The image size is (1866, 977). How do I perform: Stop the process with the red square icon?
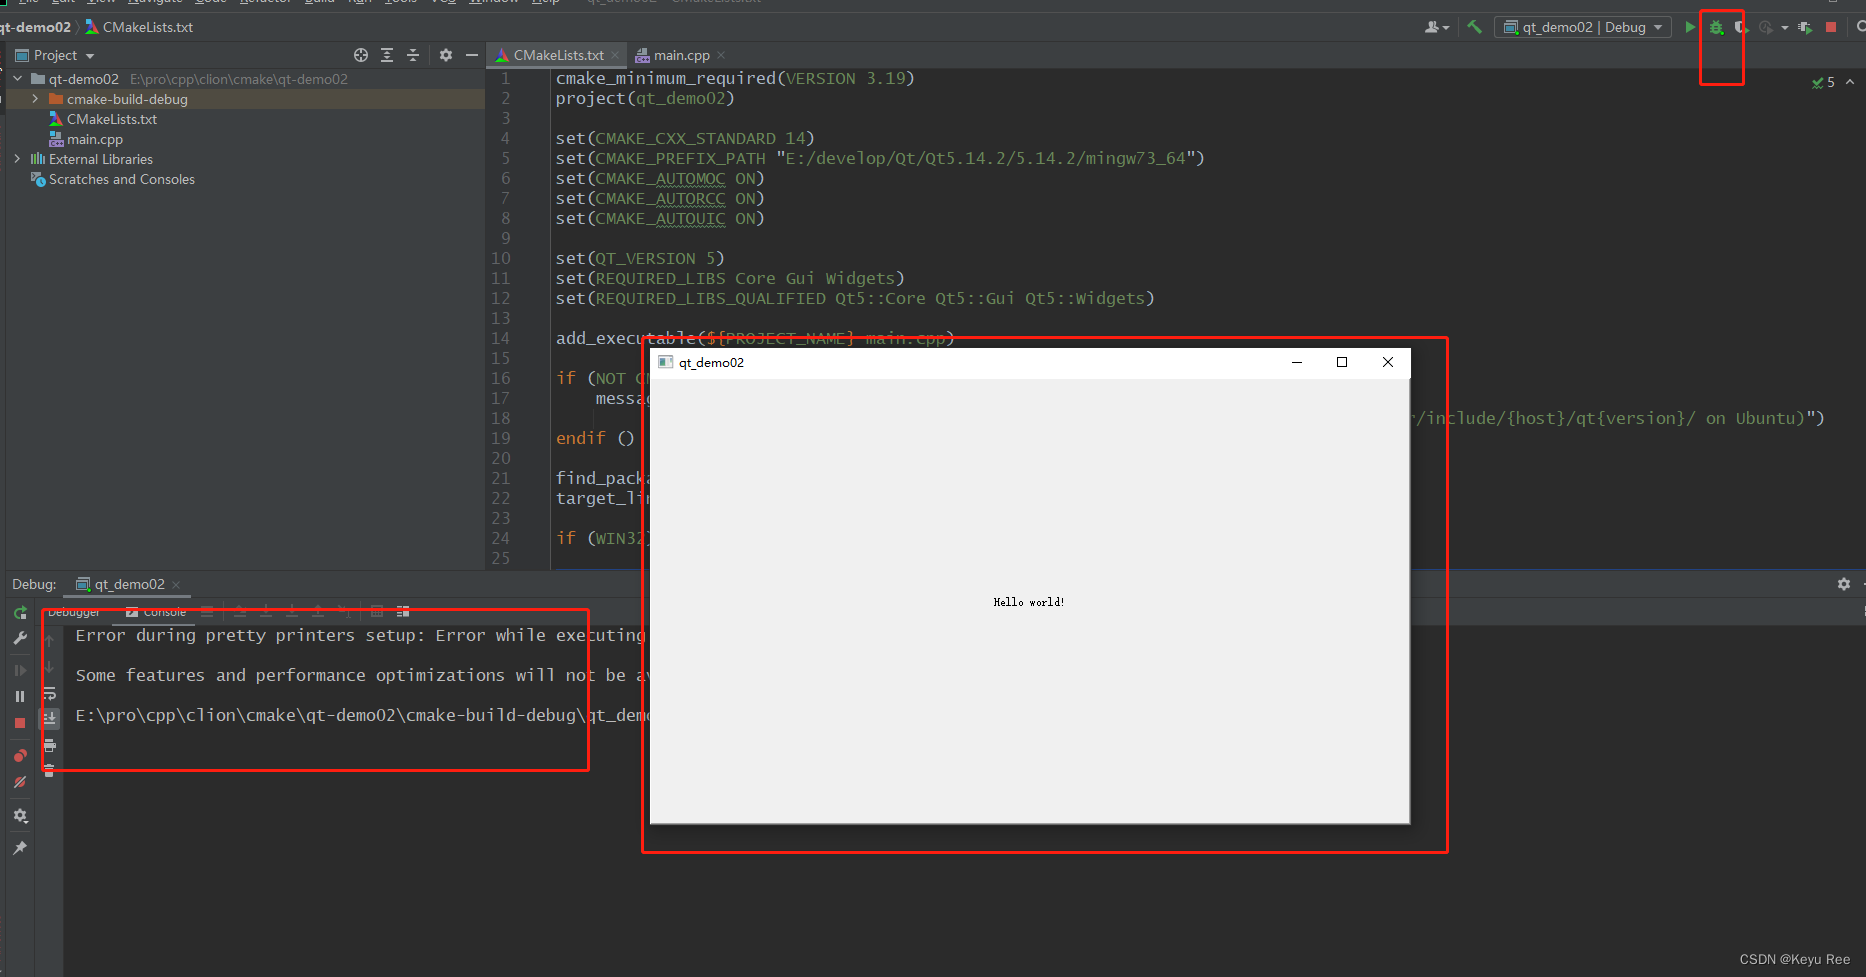click(1831, 27)
